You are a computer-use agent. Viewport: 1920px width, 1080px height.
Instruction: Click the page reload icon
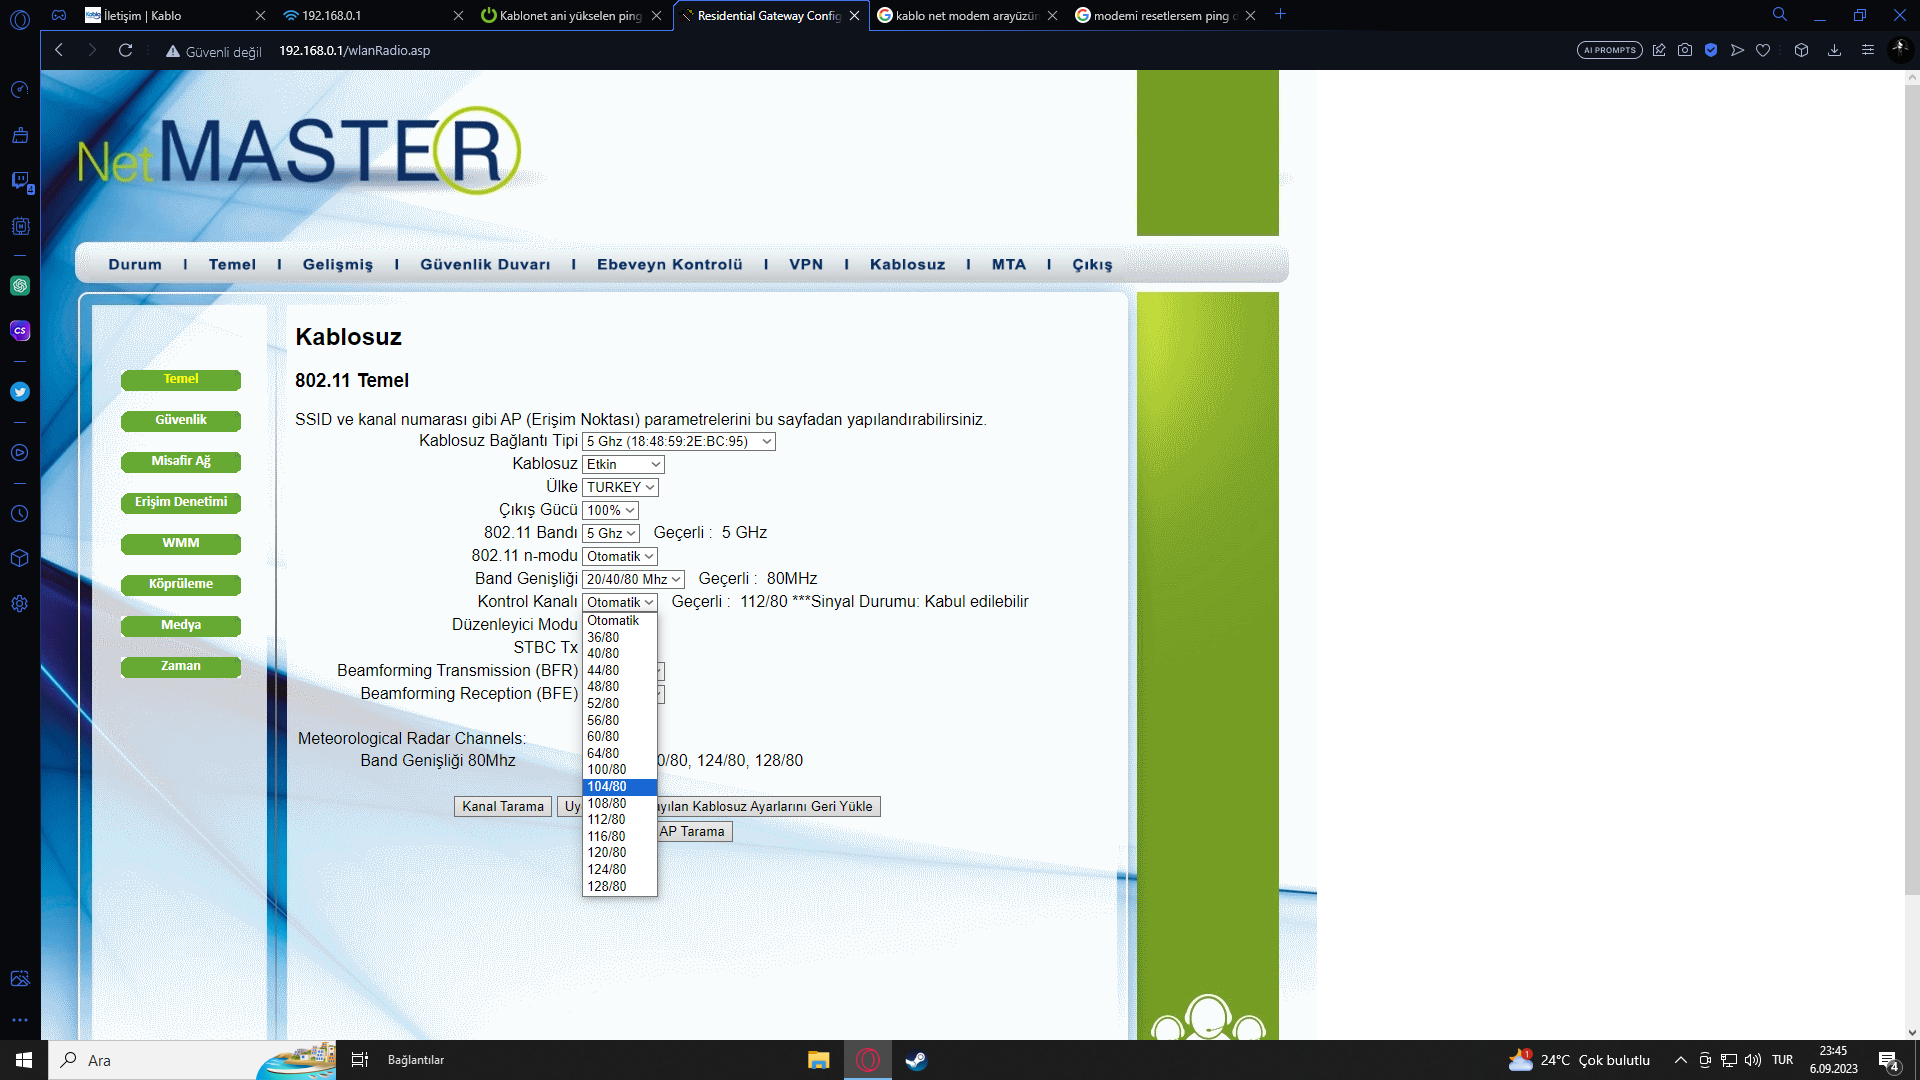[126, 51]
